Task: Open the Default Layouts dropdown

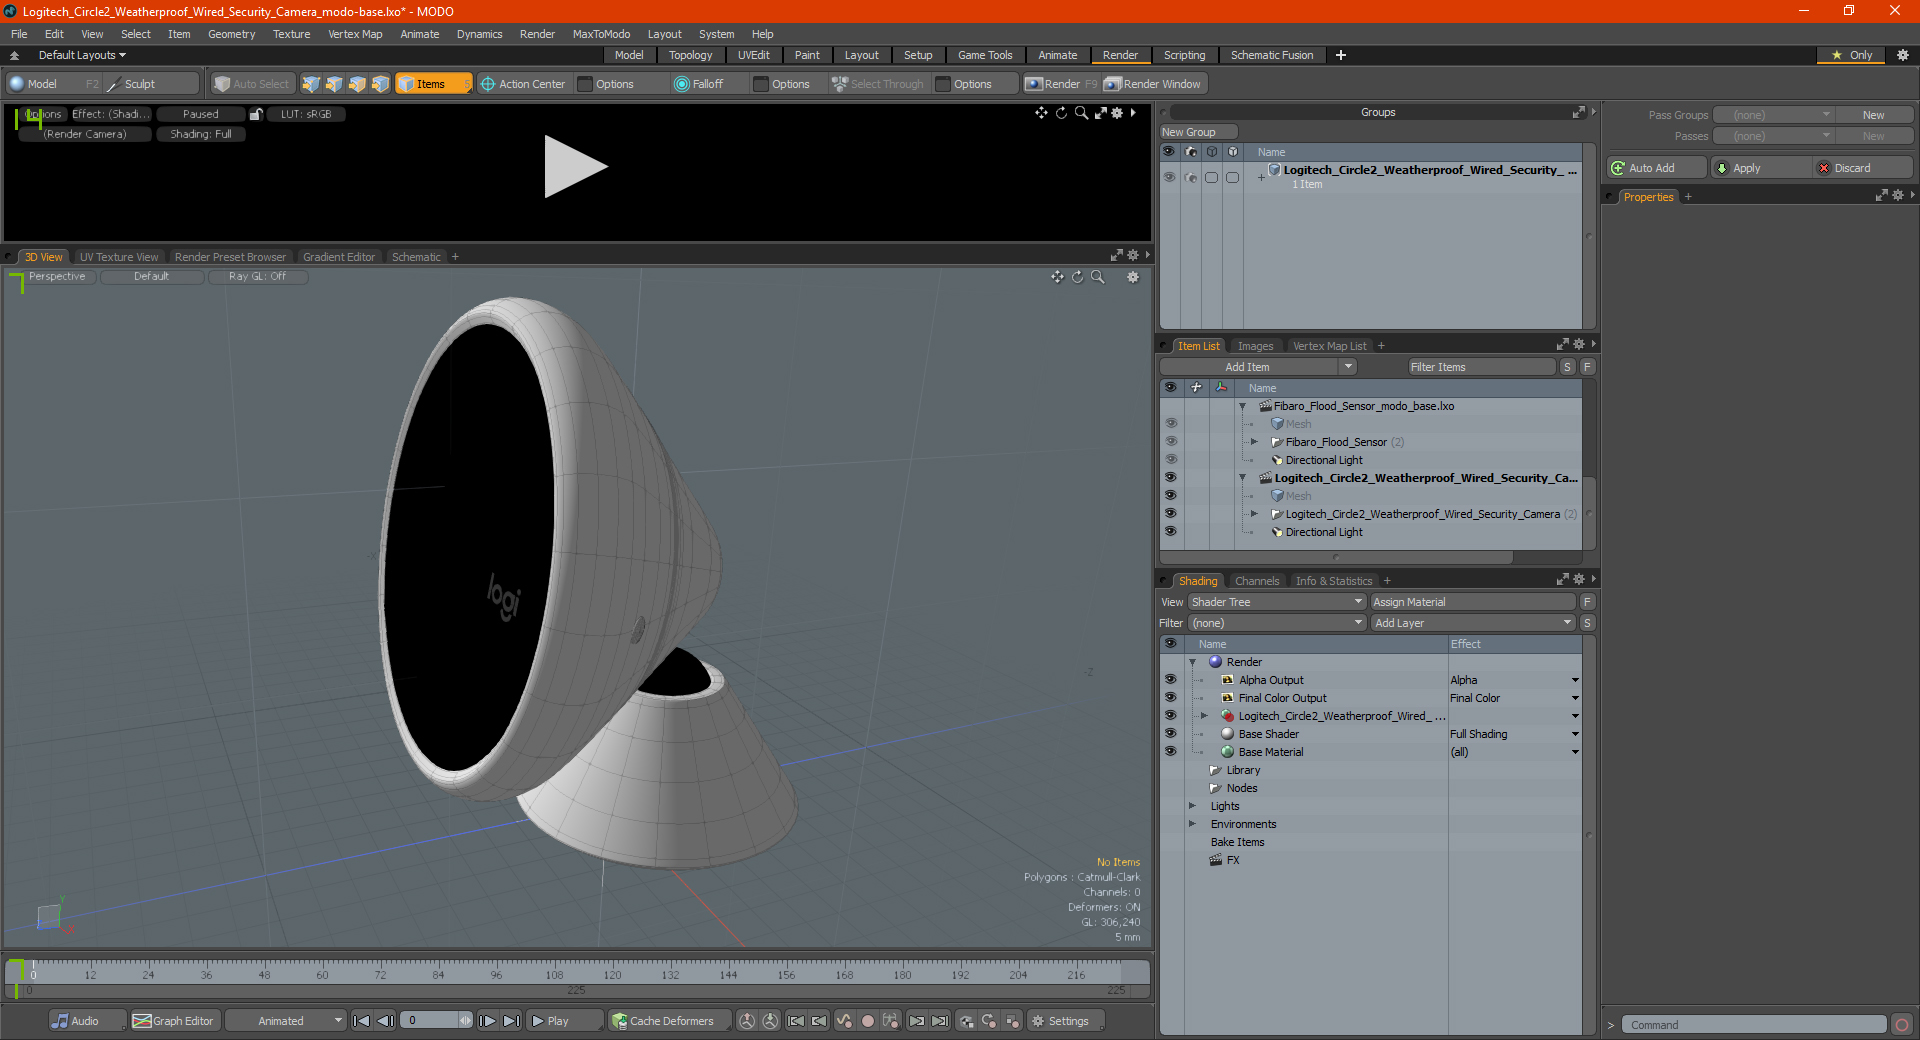Action: [x=82, y=55]
